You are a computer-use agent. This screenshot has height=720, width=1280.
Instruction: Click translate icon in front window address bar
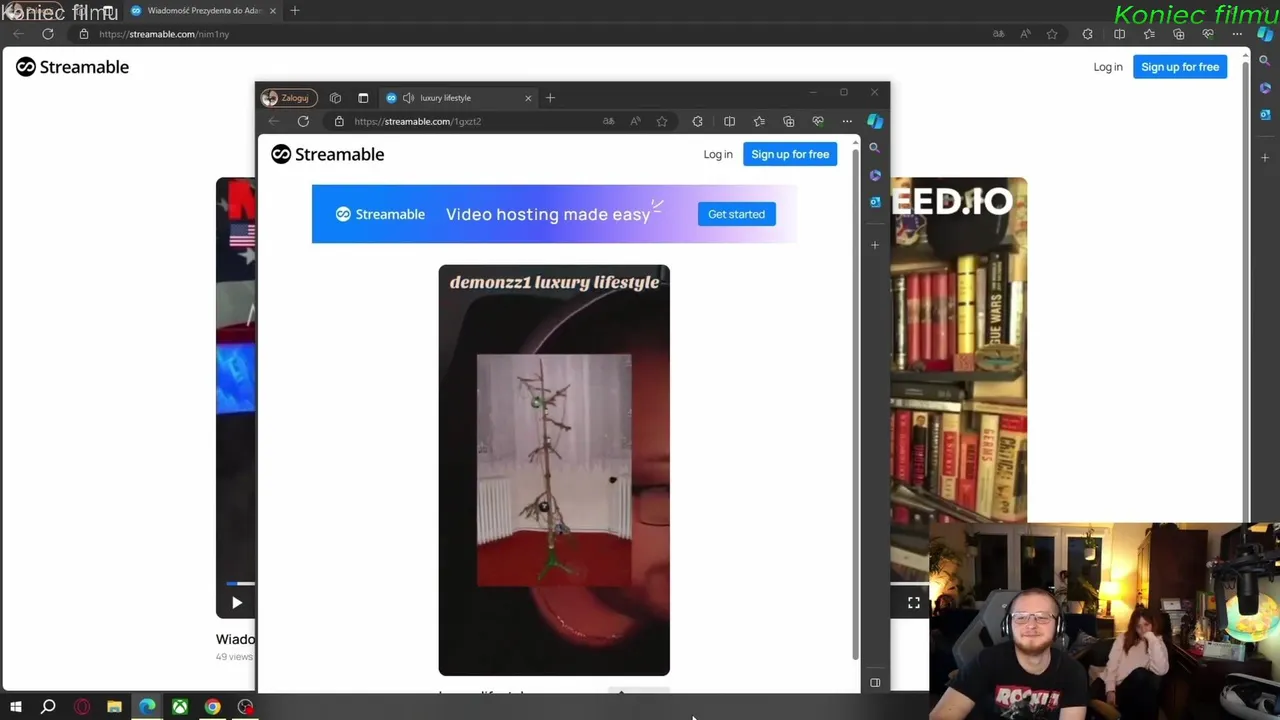click(x=608, y=121)
